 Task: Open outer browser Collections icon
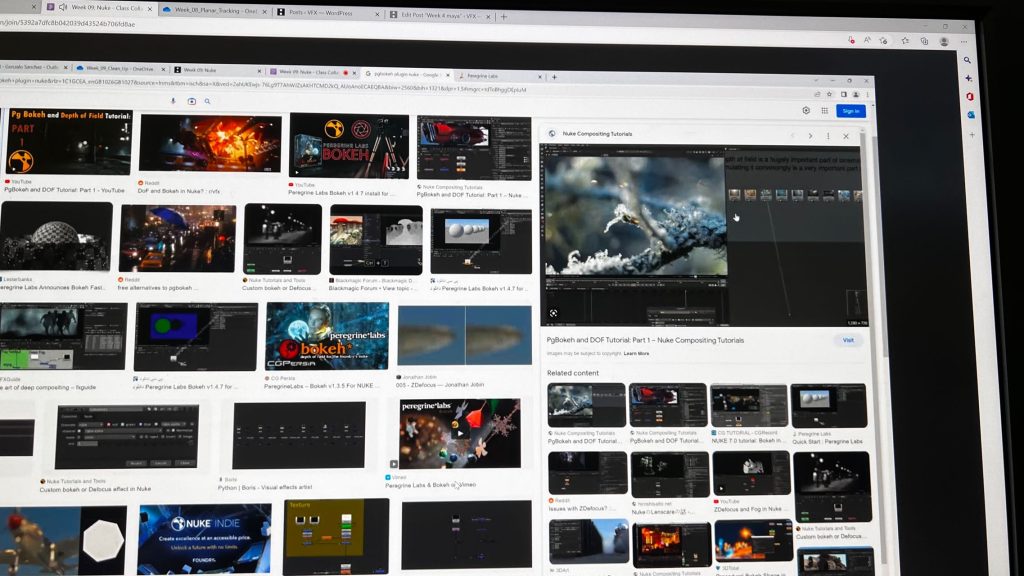tap(924, 41)
